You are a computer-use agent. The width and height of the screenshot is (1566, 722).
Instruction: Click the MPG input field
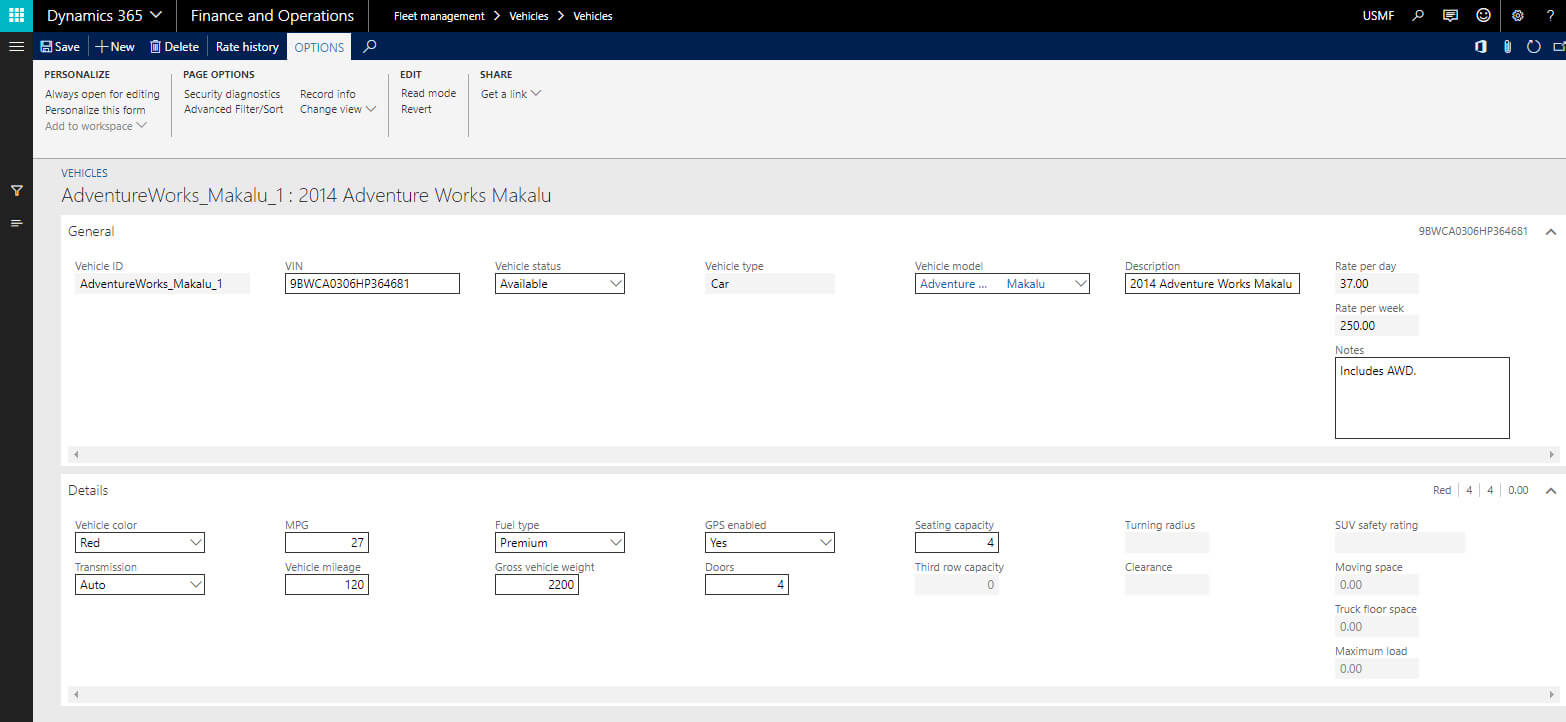(x=327, y=543)
